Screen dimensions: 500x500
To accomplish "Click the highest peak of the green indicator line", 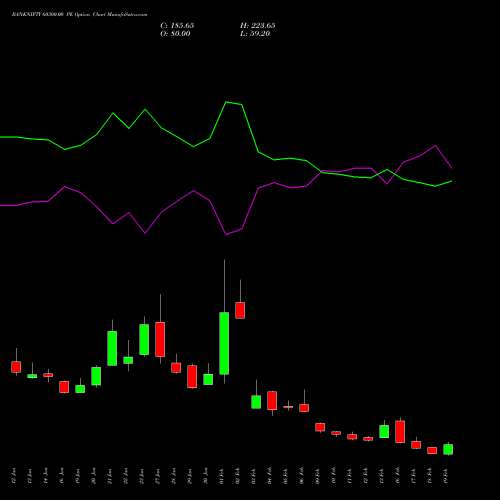I will (226, 102).
